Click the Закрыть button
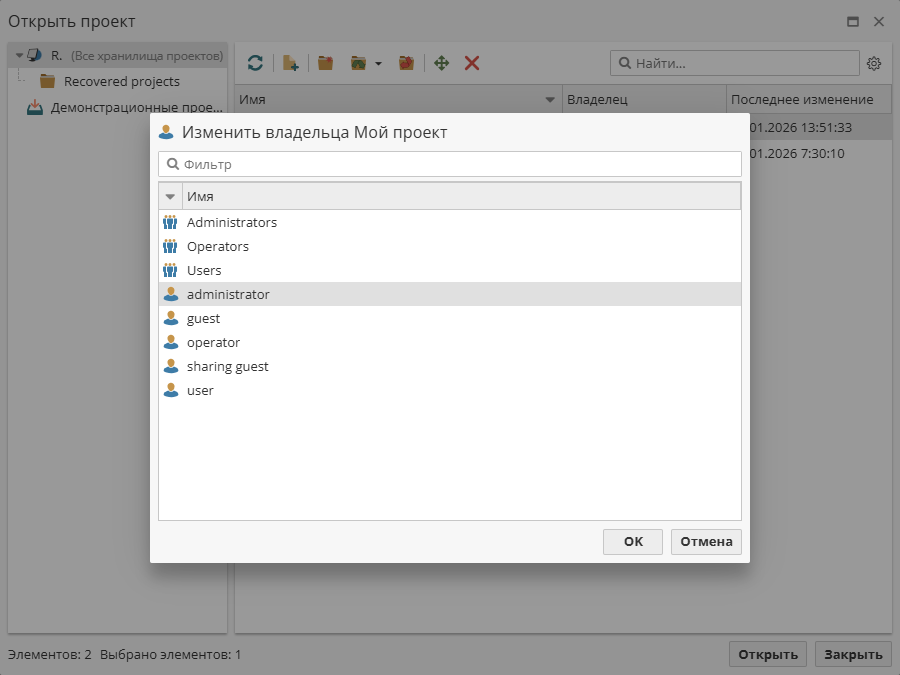900x675 pixels. click(x=852, y=653)
